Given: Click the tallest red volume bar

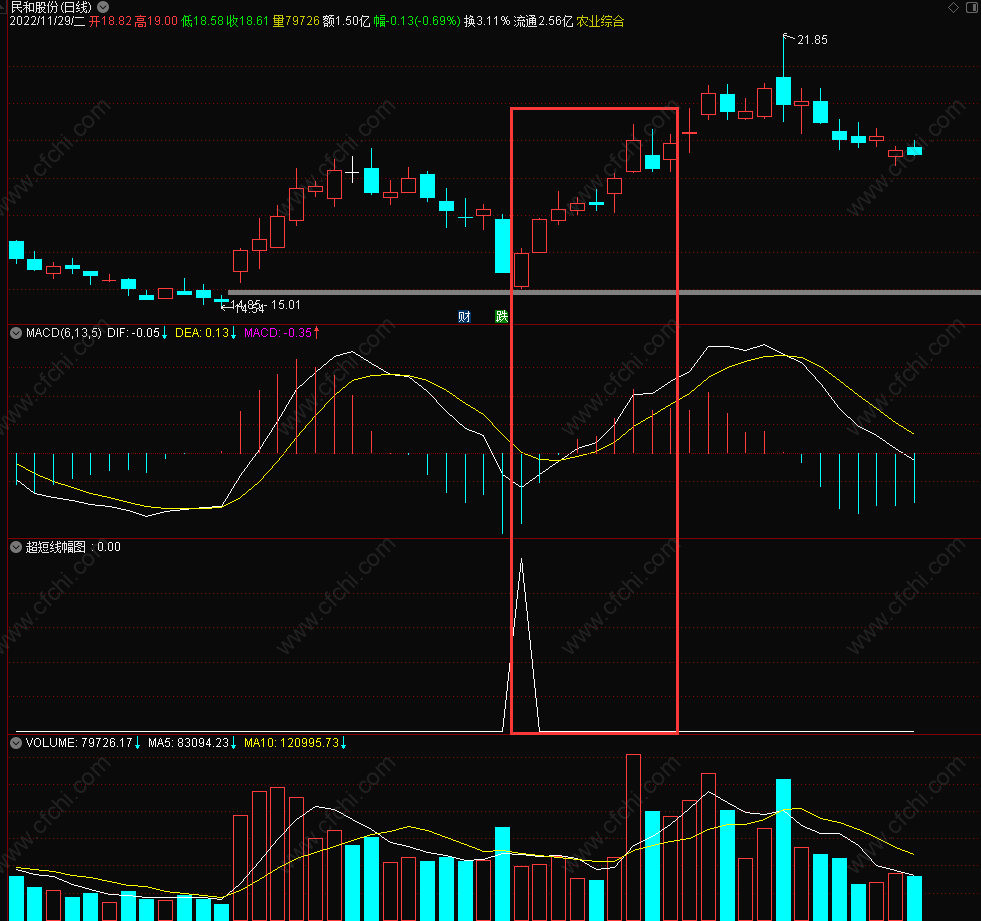Looking at the screenshot, I should (x=633, y=837).
